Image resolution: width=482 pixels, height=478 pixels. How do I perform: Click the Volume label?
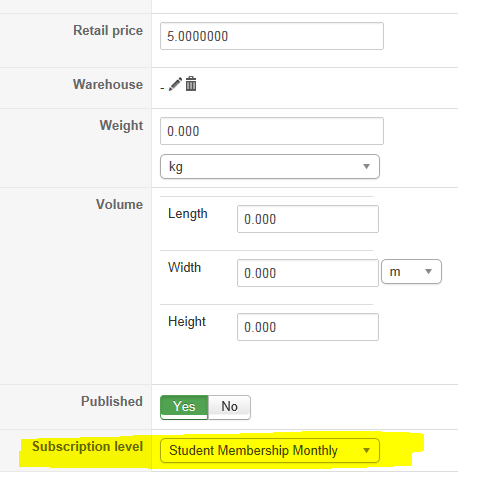coord(119,204)
